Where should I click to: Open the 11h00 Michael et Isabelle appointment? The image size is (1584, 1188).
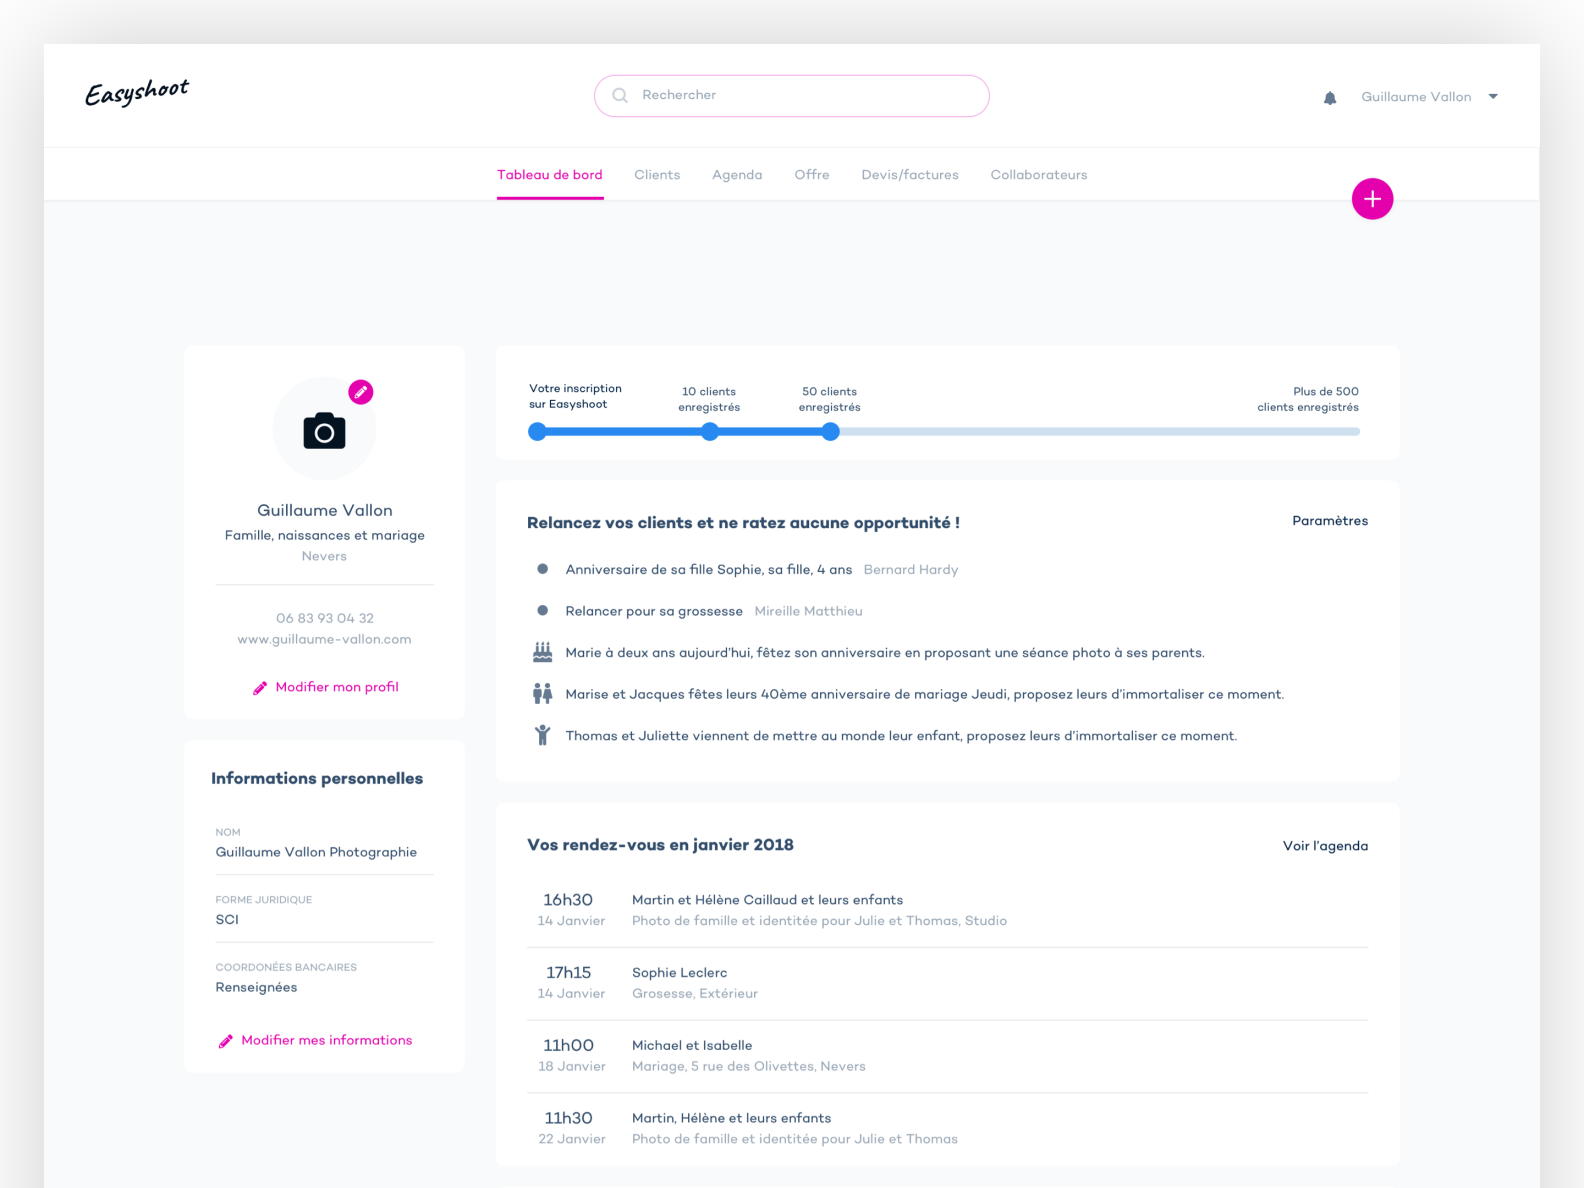pos(947,1056)
